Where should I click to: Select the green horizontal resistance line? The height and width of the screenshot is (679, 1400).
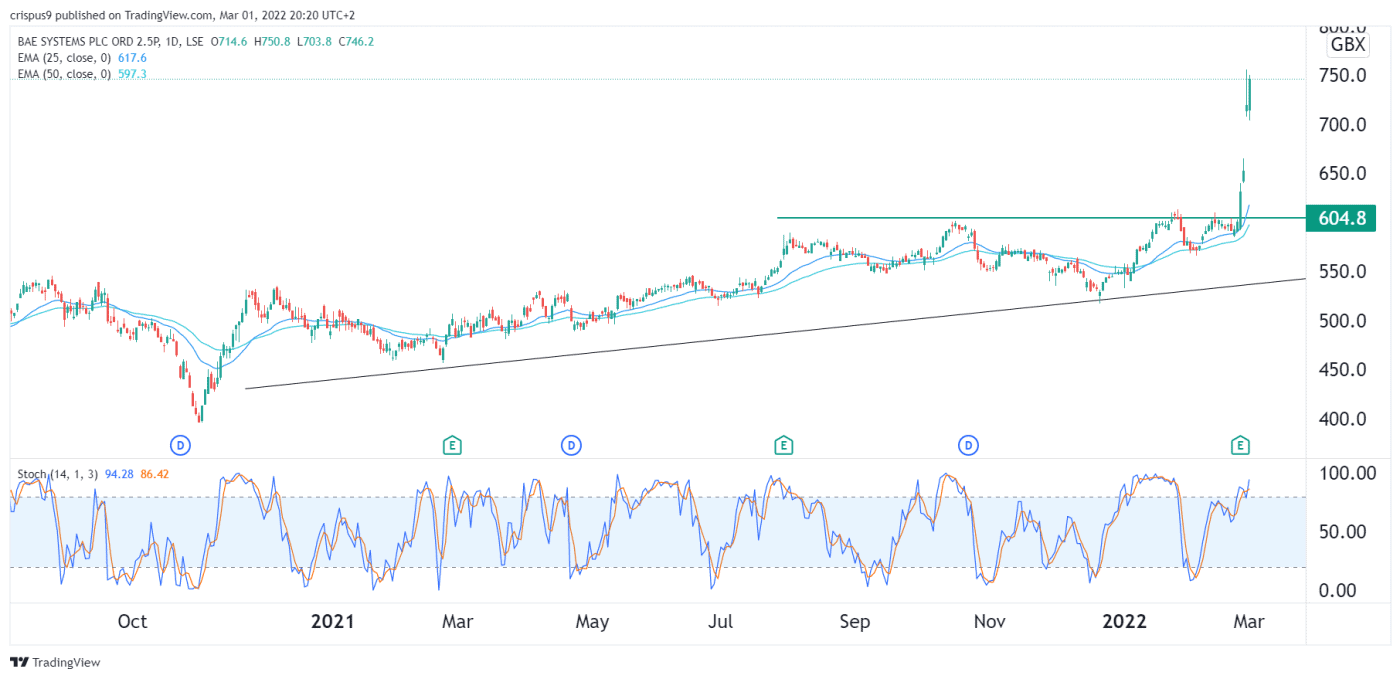[x=1000, y=218]
